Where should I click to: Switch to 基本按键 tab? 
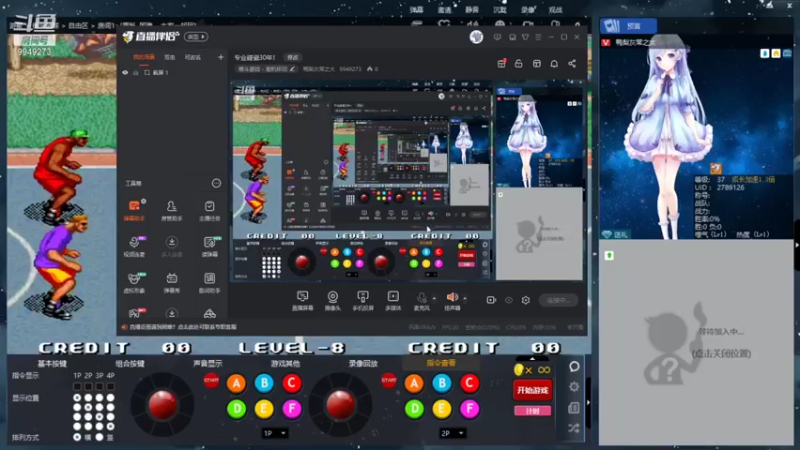click(x=52, y=364)
